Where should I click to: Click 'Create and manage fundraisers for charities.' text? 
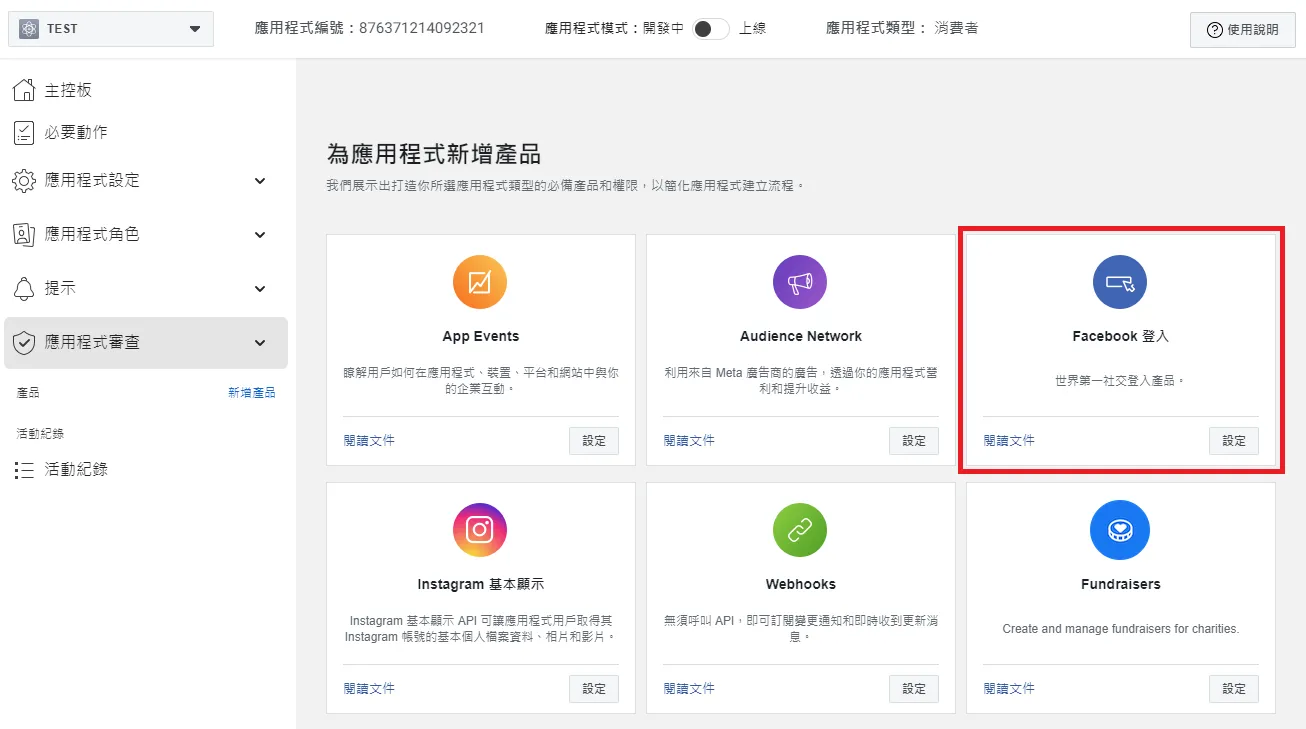pyautogui.click(x=1121, y=629)
